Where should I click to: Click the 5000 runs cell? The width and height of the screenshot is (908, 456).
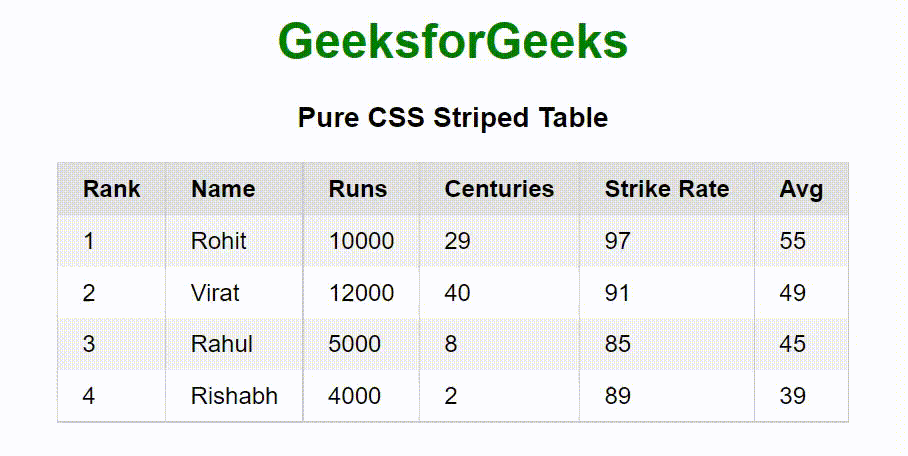pos(355,344)
